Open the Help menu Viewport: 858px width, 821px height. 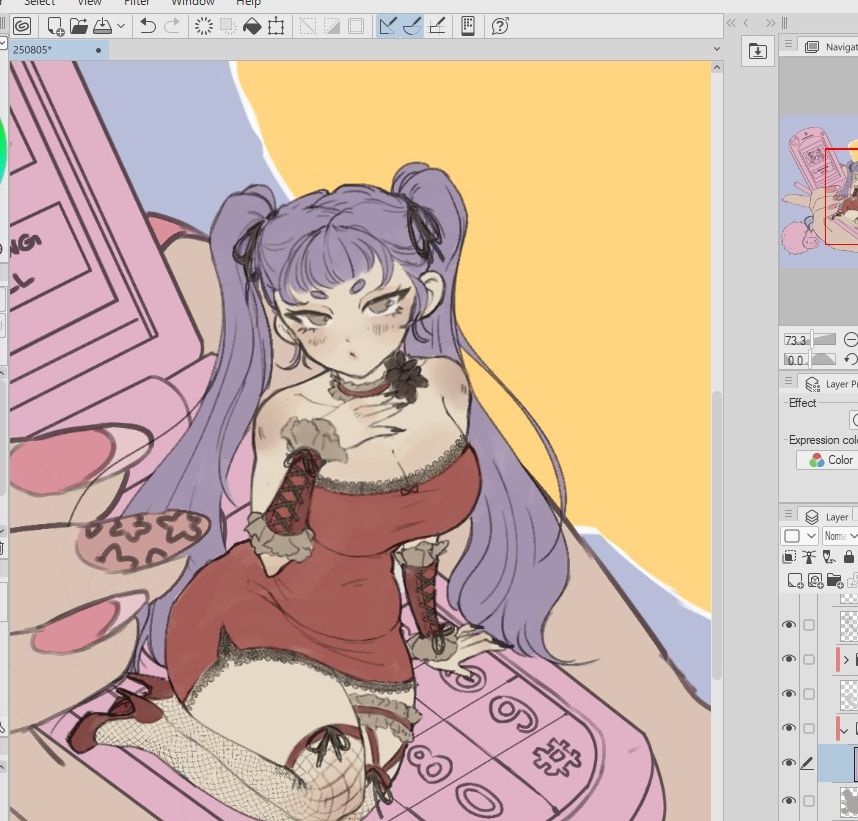point(248,3)
